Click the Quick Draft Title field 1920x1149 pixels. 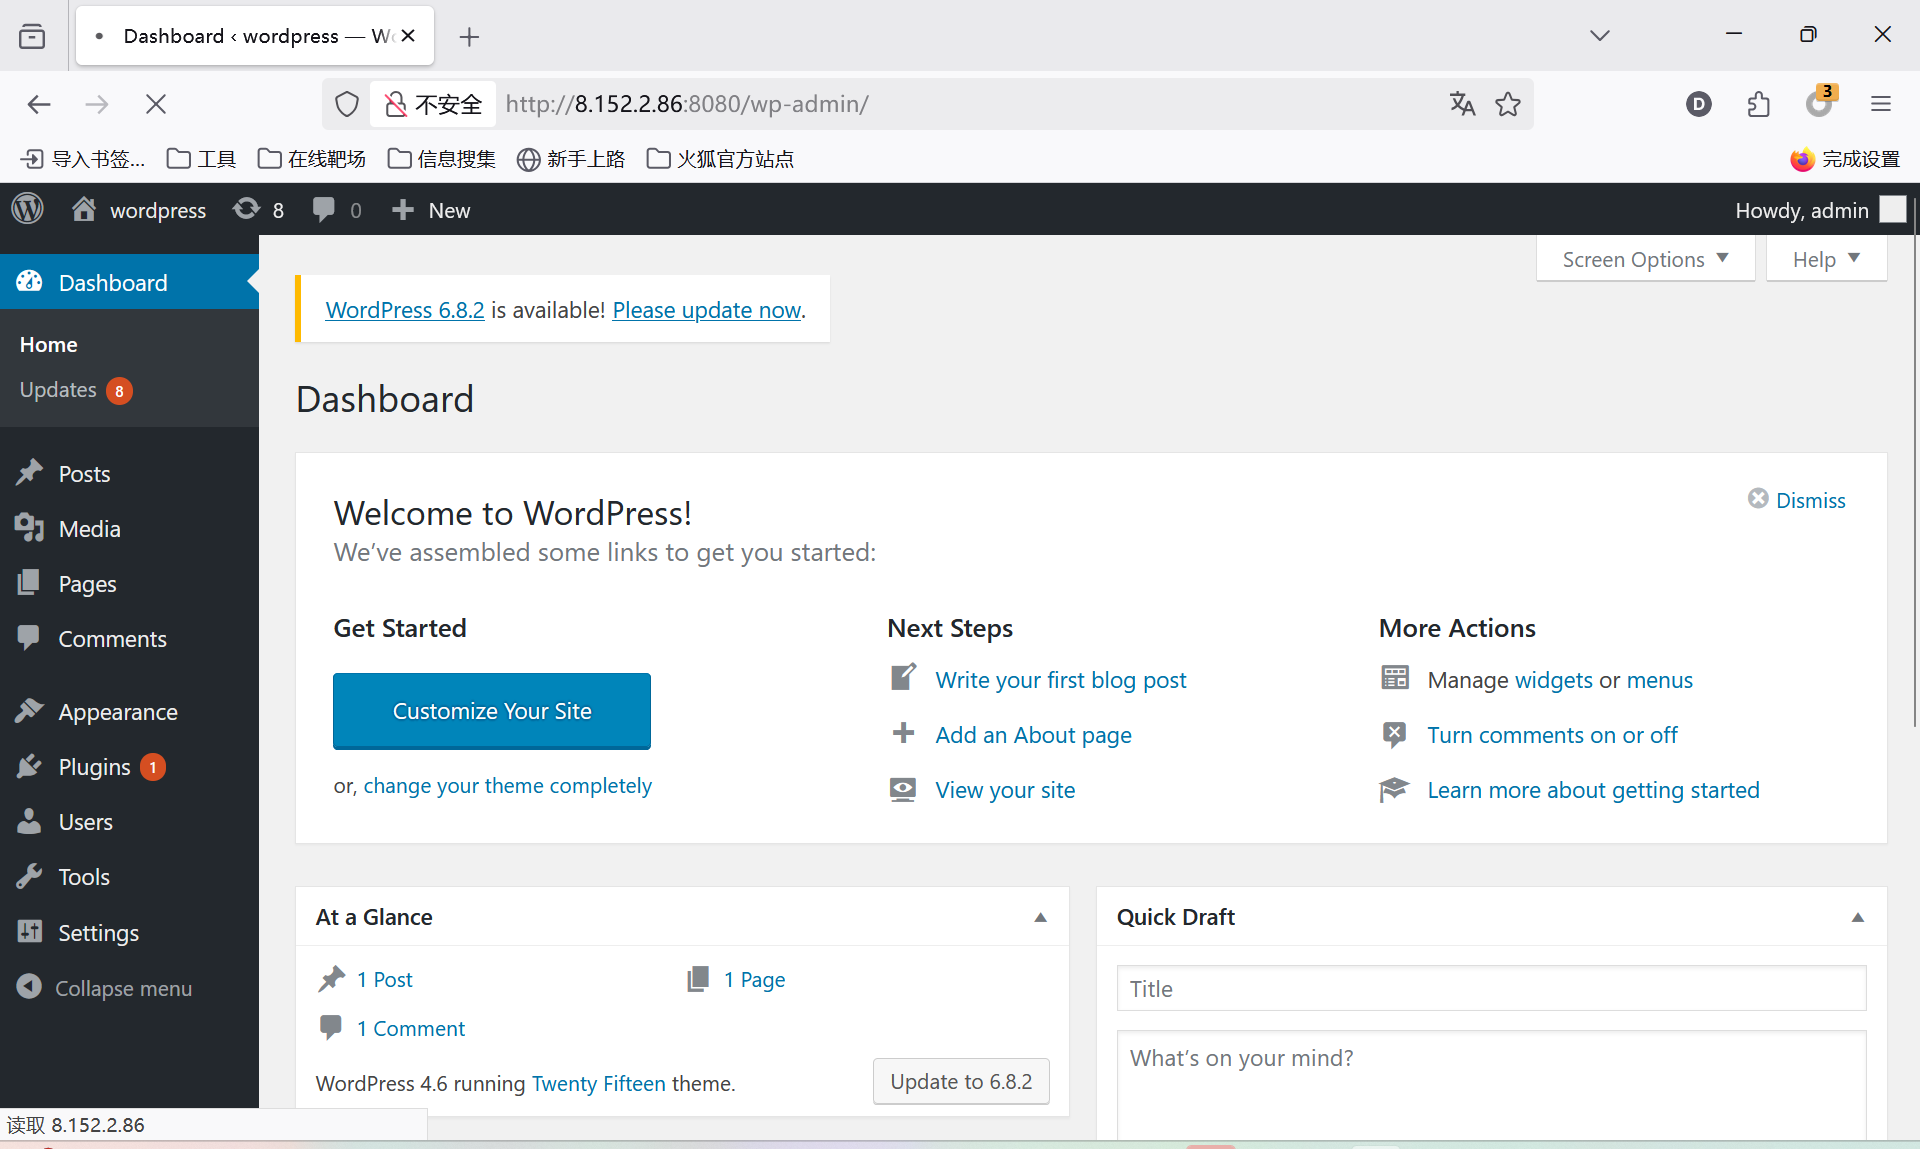1491,988
